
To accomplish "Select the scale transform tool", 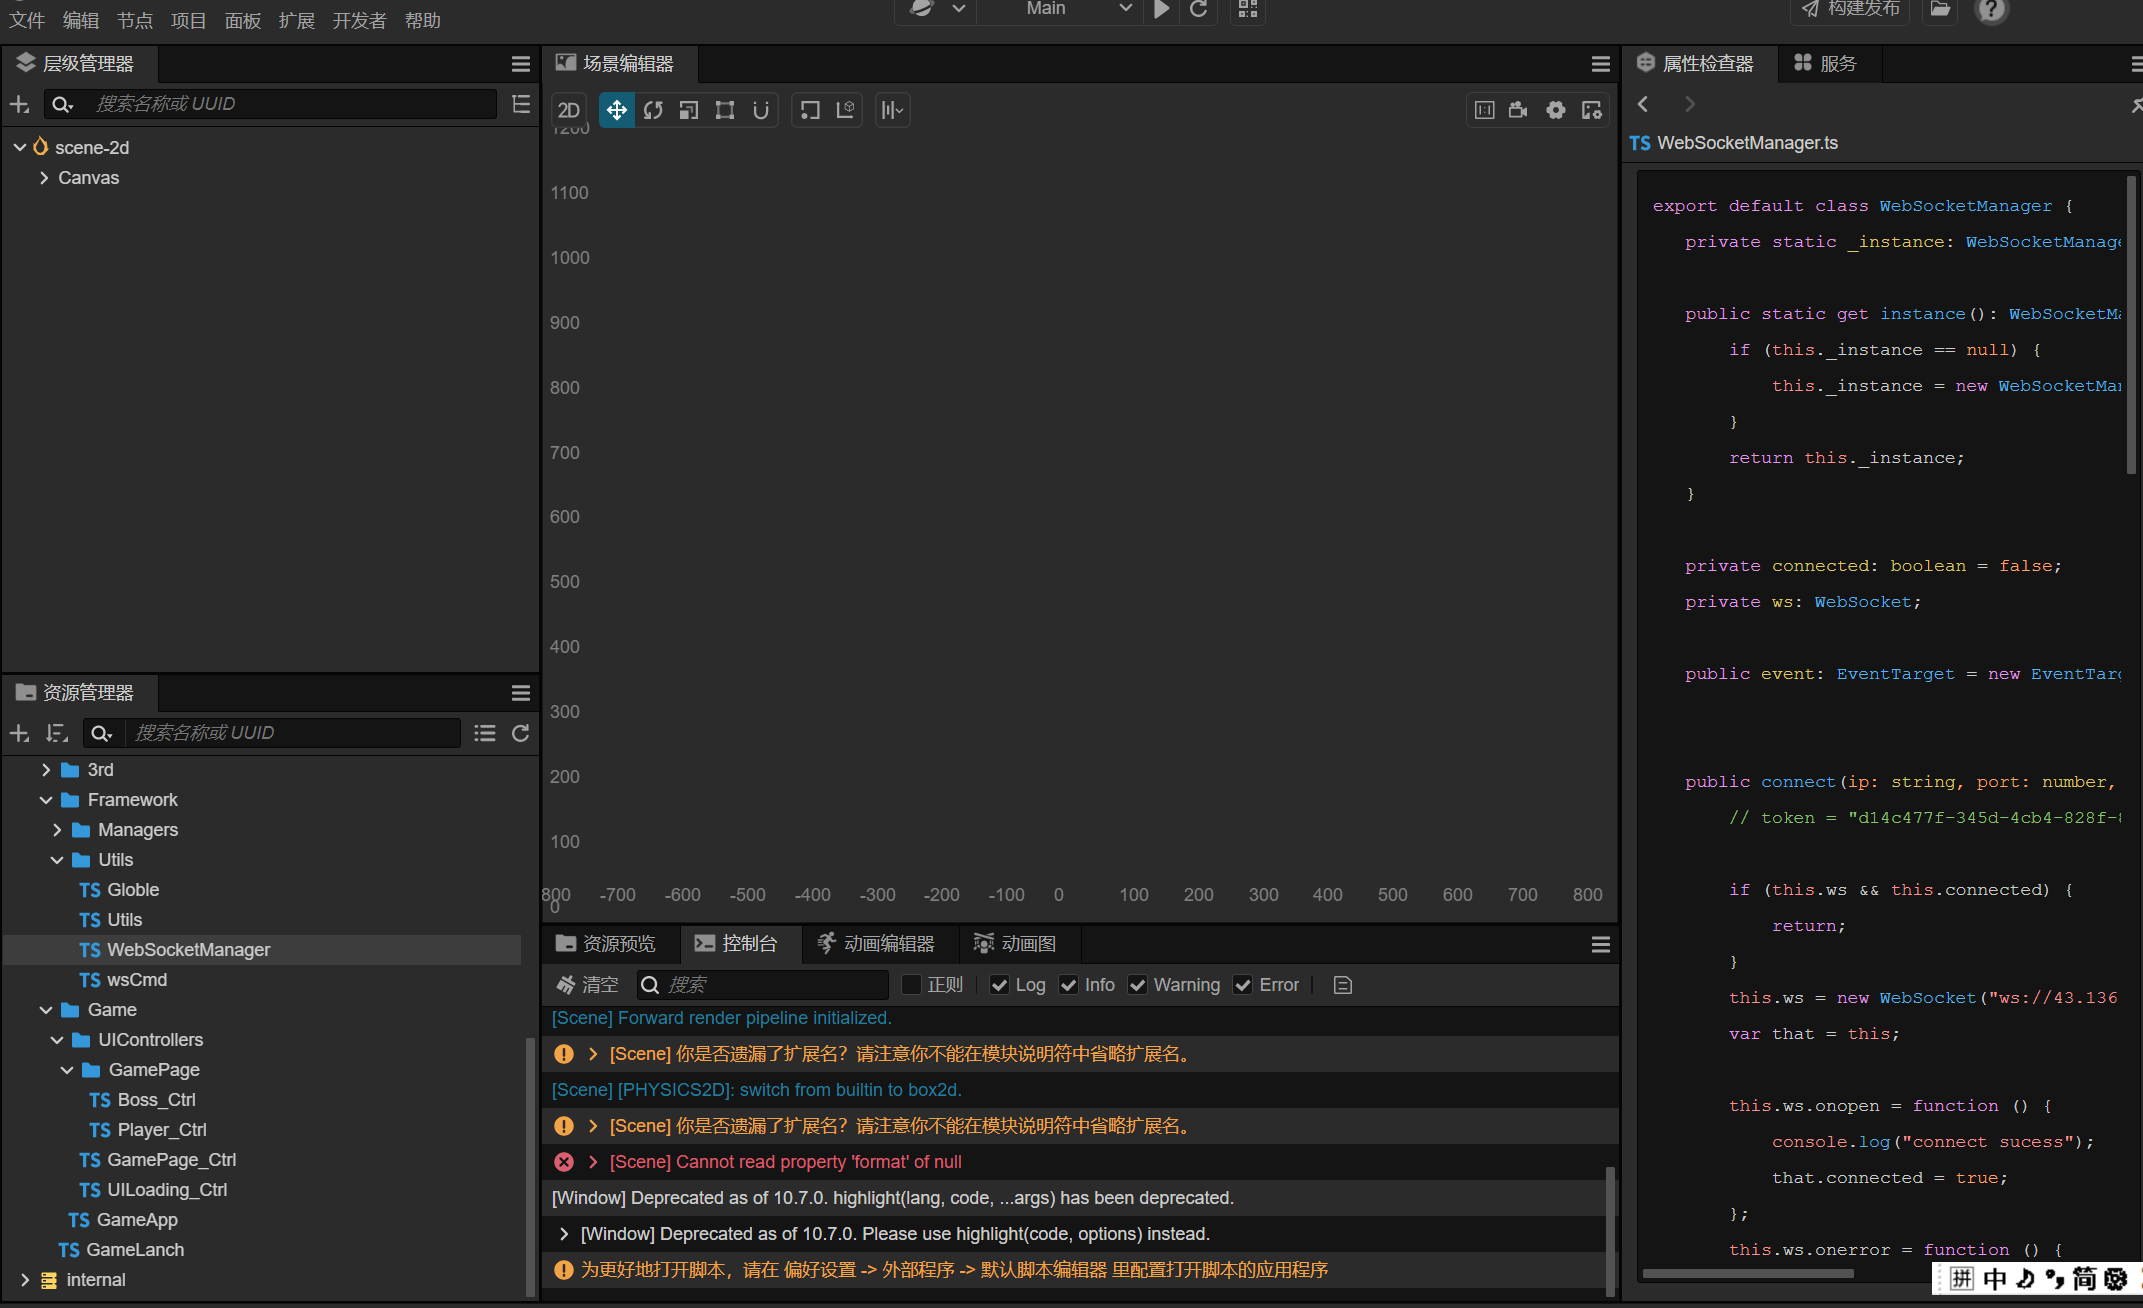I will tap(689, 110).
